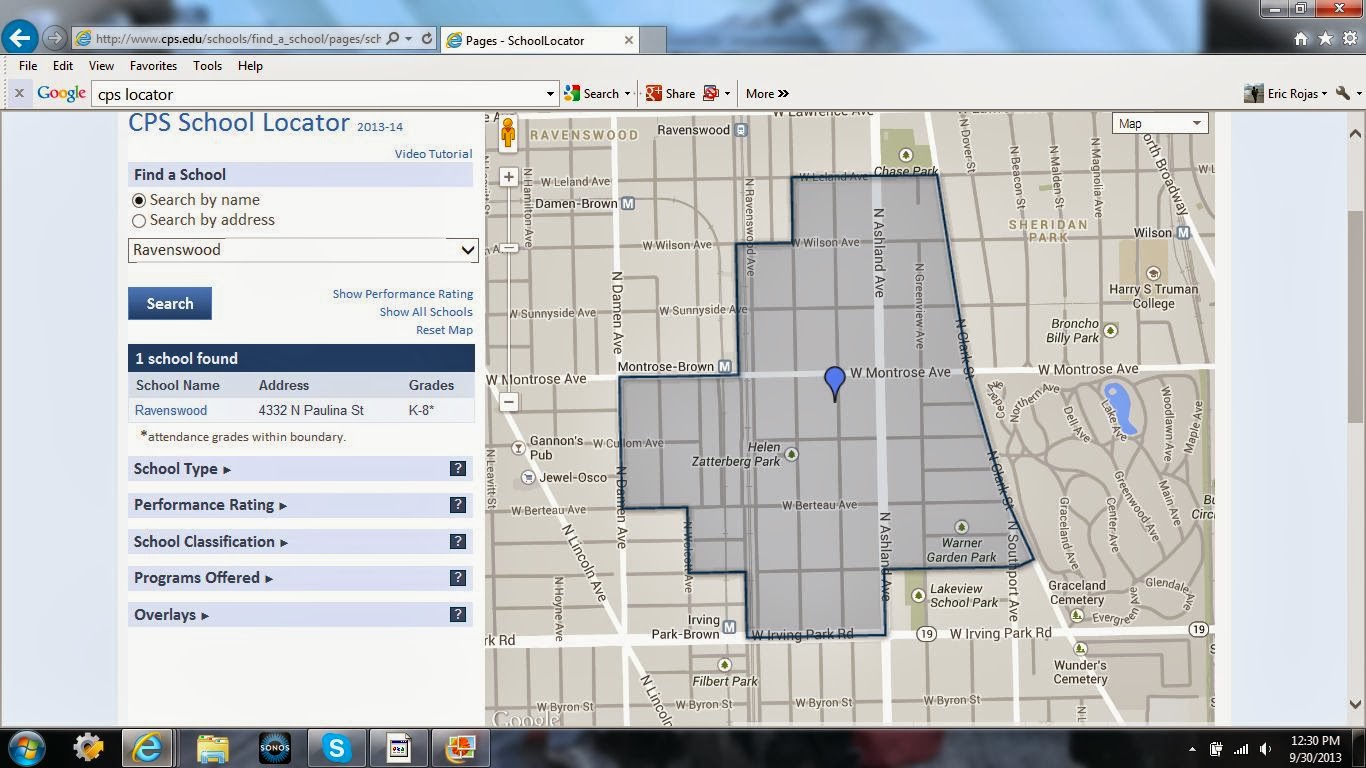Image resolution: width=1366 pixels, height=768 pixels.
Task: Click the blue Search button
Action: (170, 304)
